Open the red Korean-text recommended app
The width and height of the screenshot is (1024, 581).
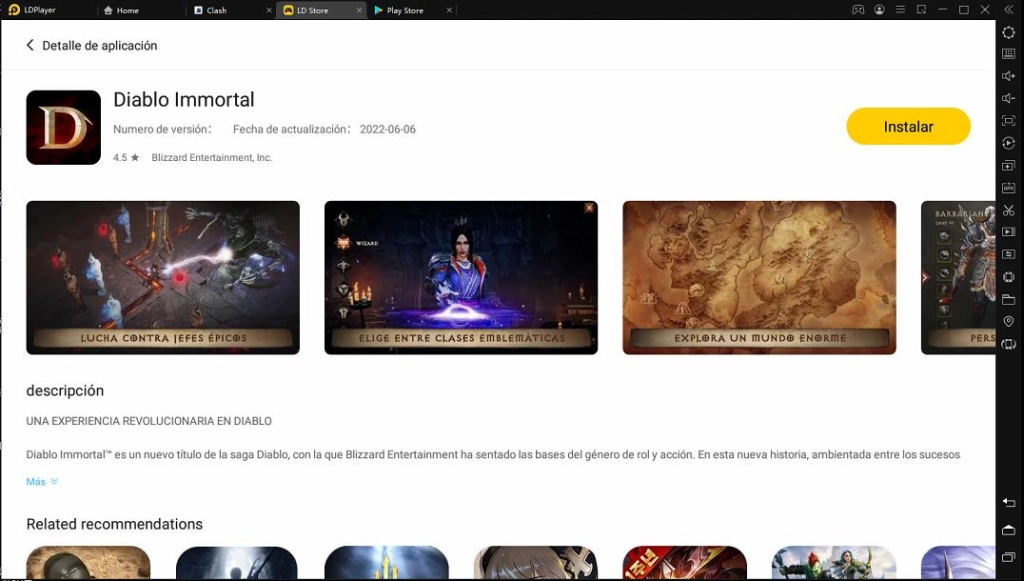(684, 563)
